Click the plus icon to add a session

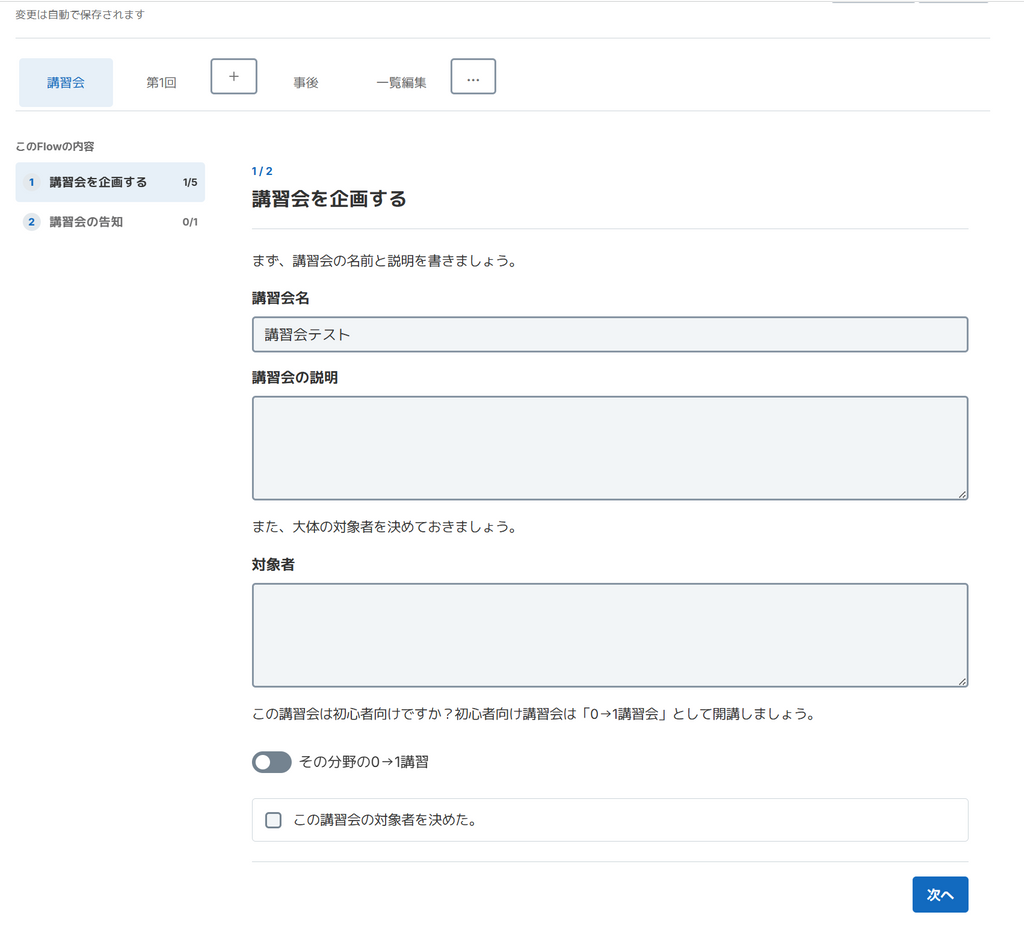click(x=233, y=76)
